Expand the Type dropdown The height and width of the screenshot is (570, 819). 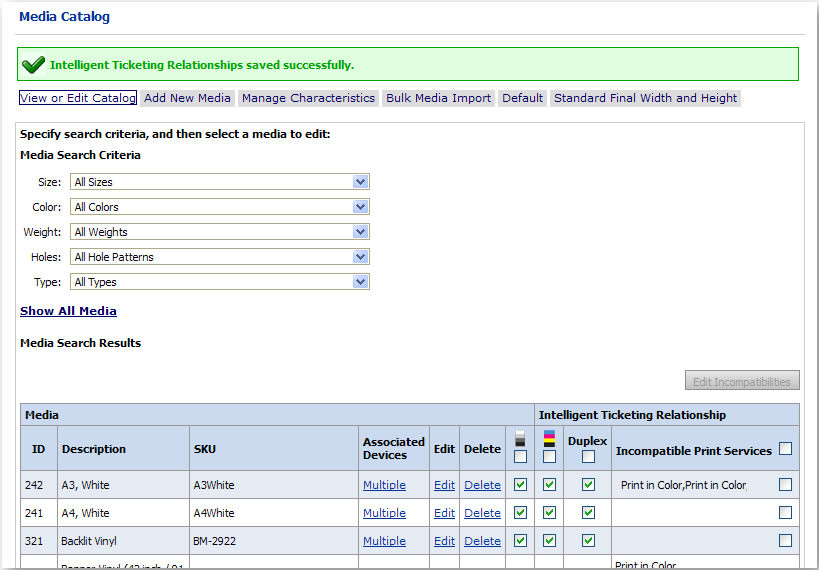tap(220, 282)
